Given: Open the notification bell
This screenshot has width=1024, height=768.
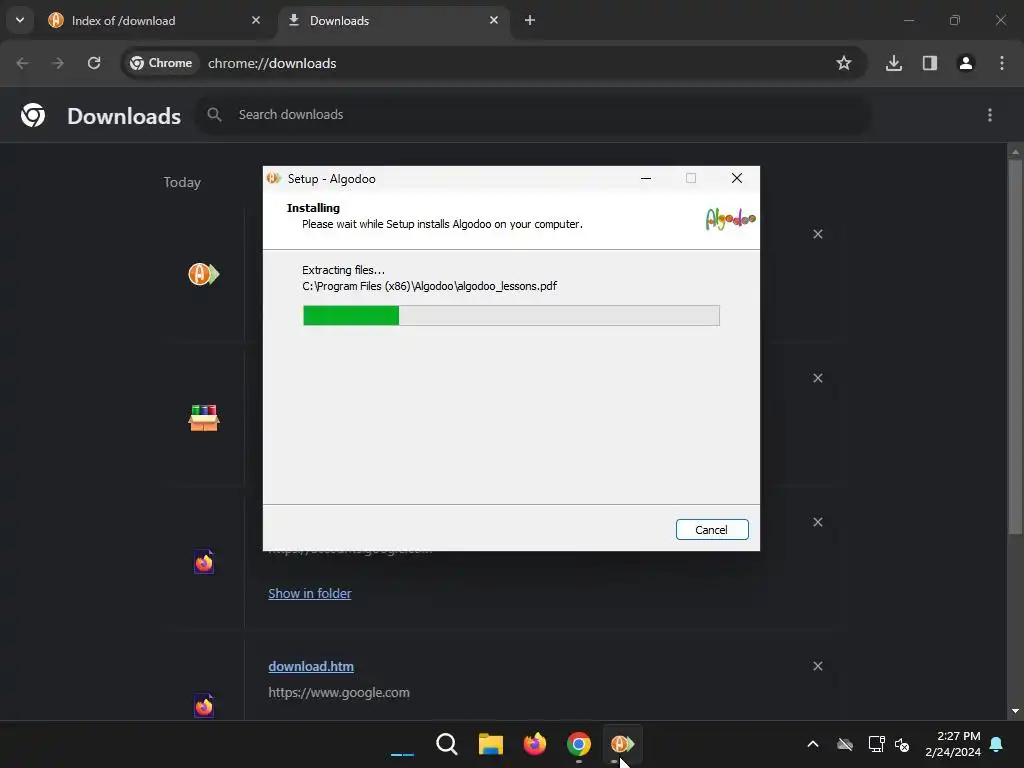Looking at the screenshot, I should coord(996,744).
